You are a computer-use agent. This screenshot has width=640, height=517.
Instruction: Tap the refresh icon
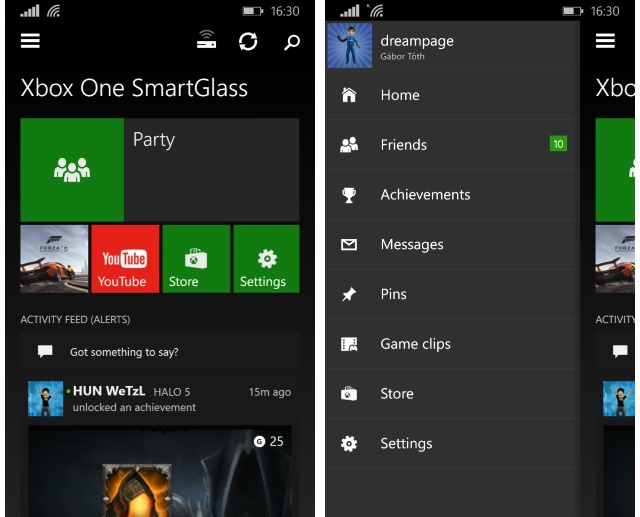(x=248, y=42)
